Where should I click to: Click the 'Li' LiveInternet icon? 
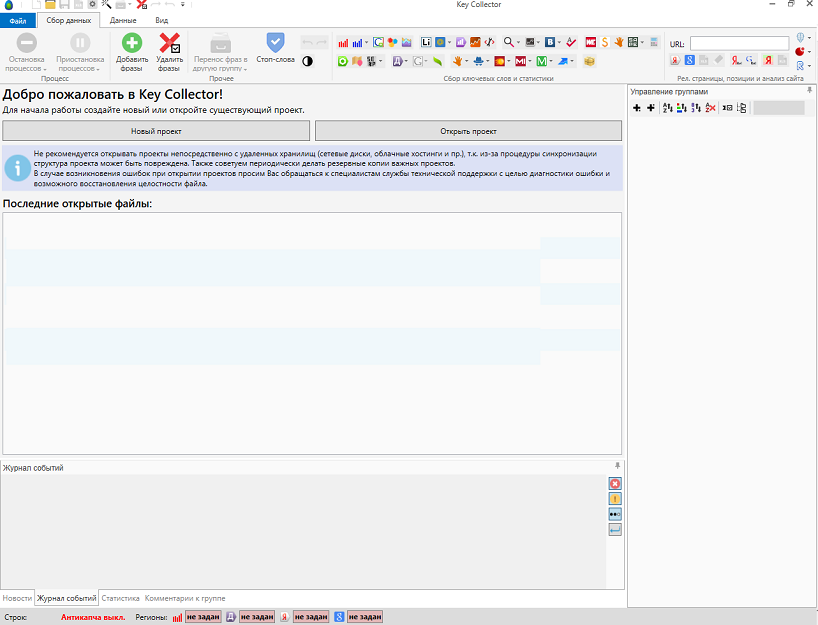coord(426,42)
